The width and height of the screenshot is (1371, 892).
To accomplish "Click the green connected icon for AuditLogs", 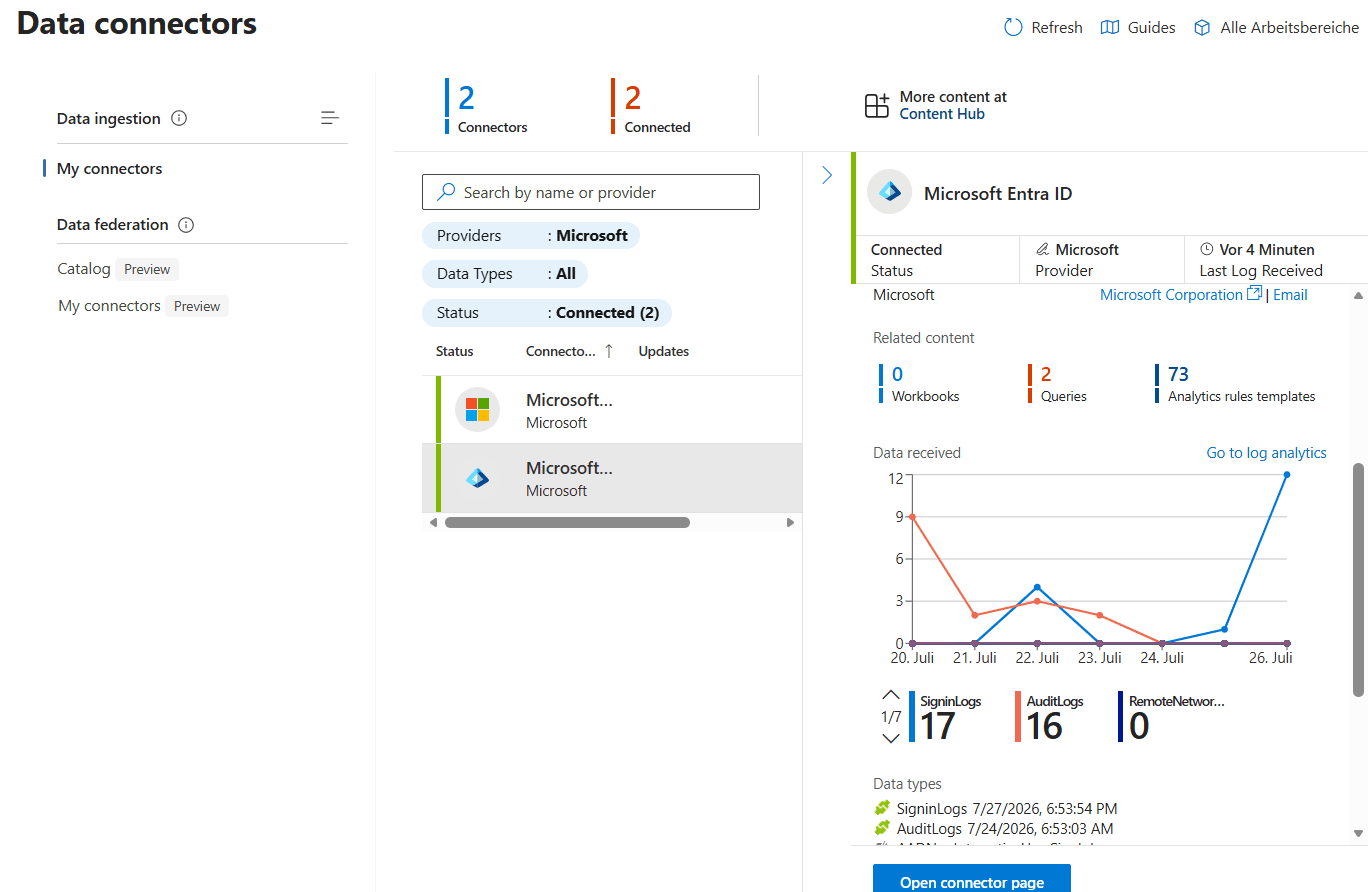I will (x=881, y=828).
